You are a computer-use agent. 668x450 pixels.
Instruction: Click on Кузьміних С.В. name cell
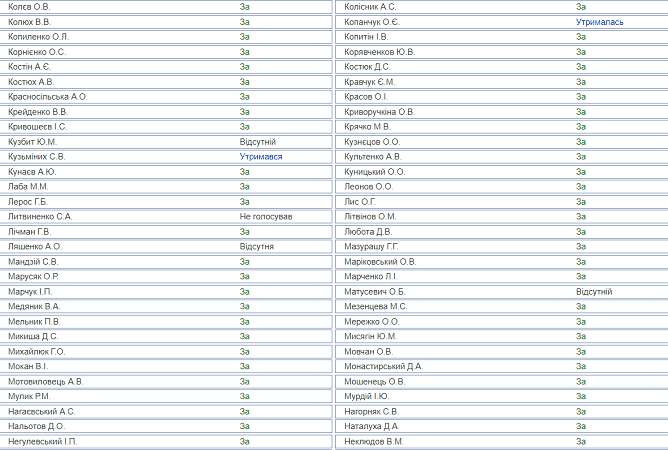click(x=37, y=157)
